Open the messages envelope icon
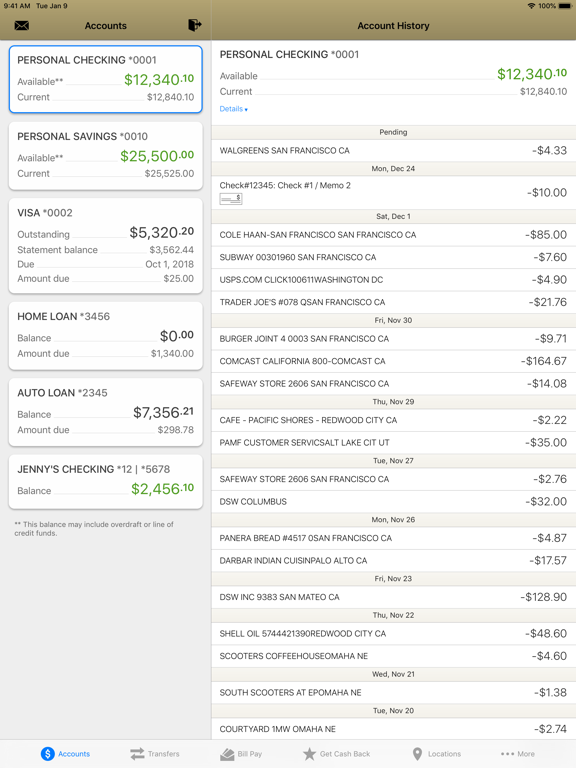 tap(22, 25)
